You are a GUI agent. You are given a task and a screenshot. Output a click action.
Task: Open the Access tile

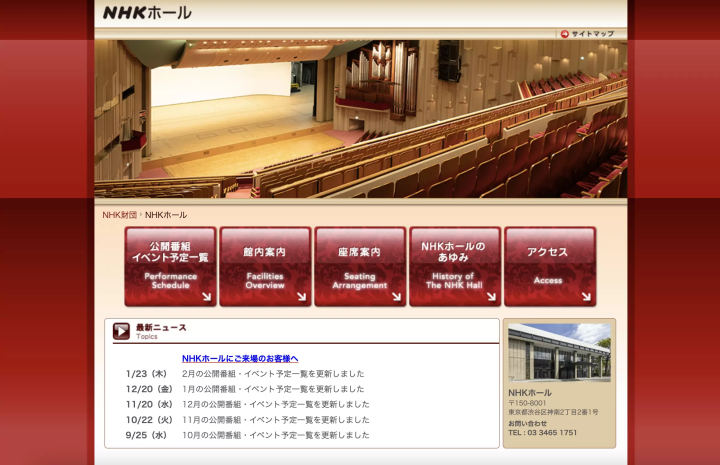(550, 266)
